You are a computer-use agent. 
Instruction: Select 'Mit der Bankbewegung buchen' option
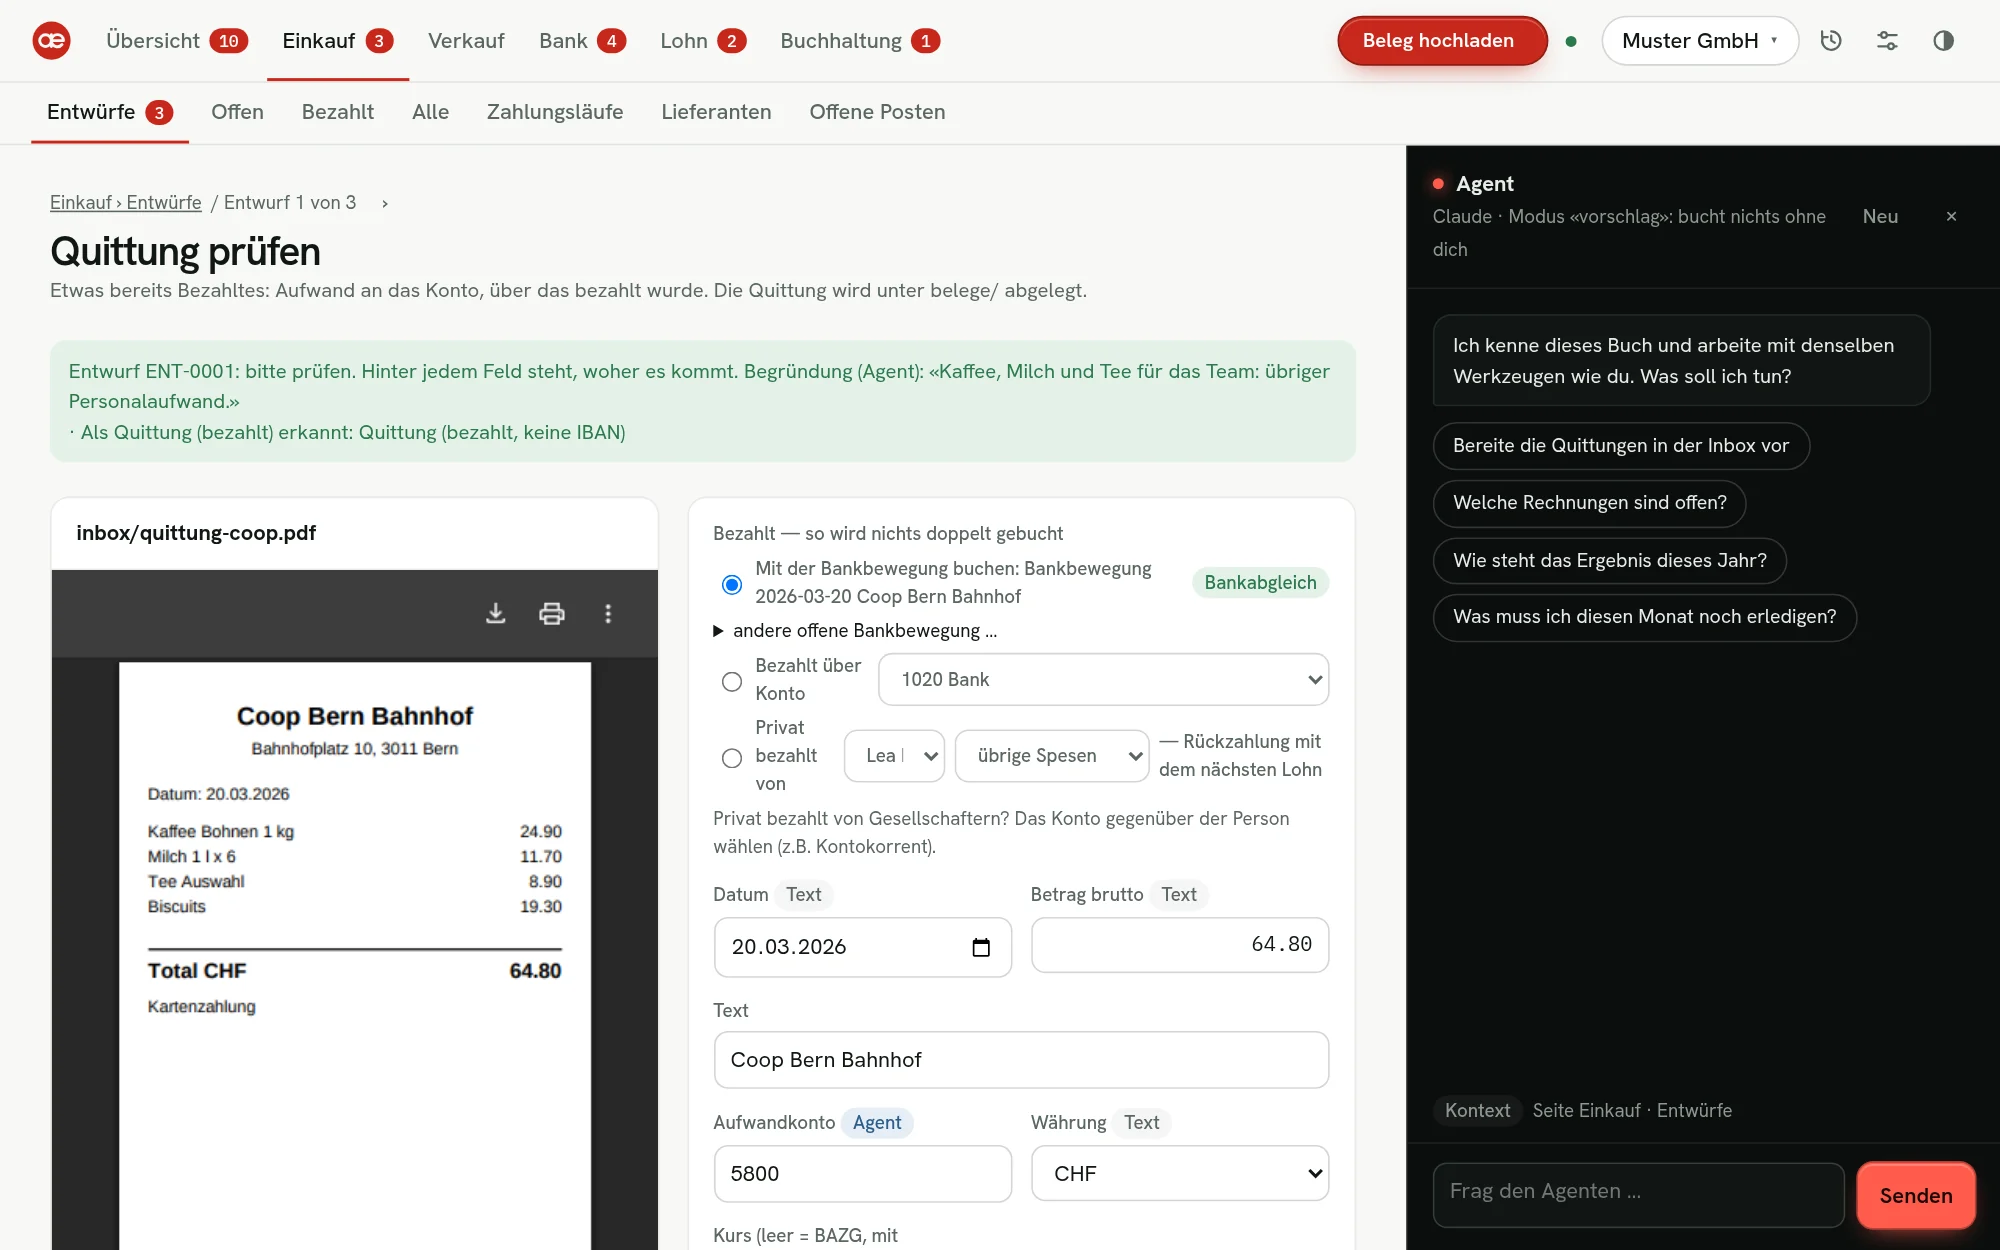point(732,584)
